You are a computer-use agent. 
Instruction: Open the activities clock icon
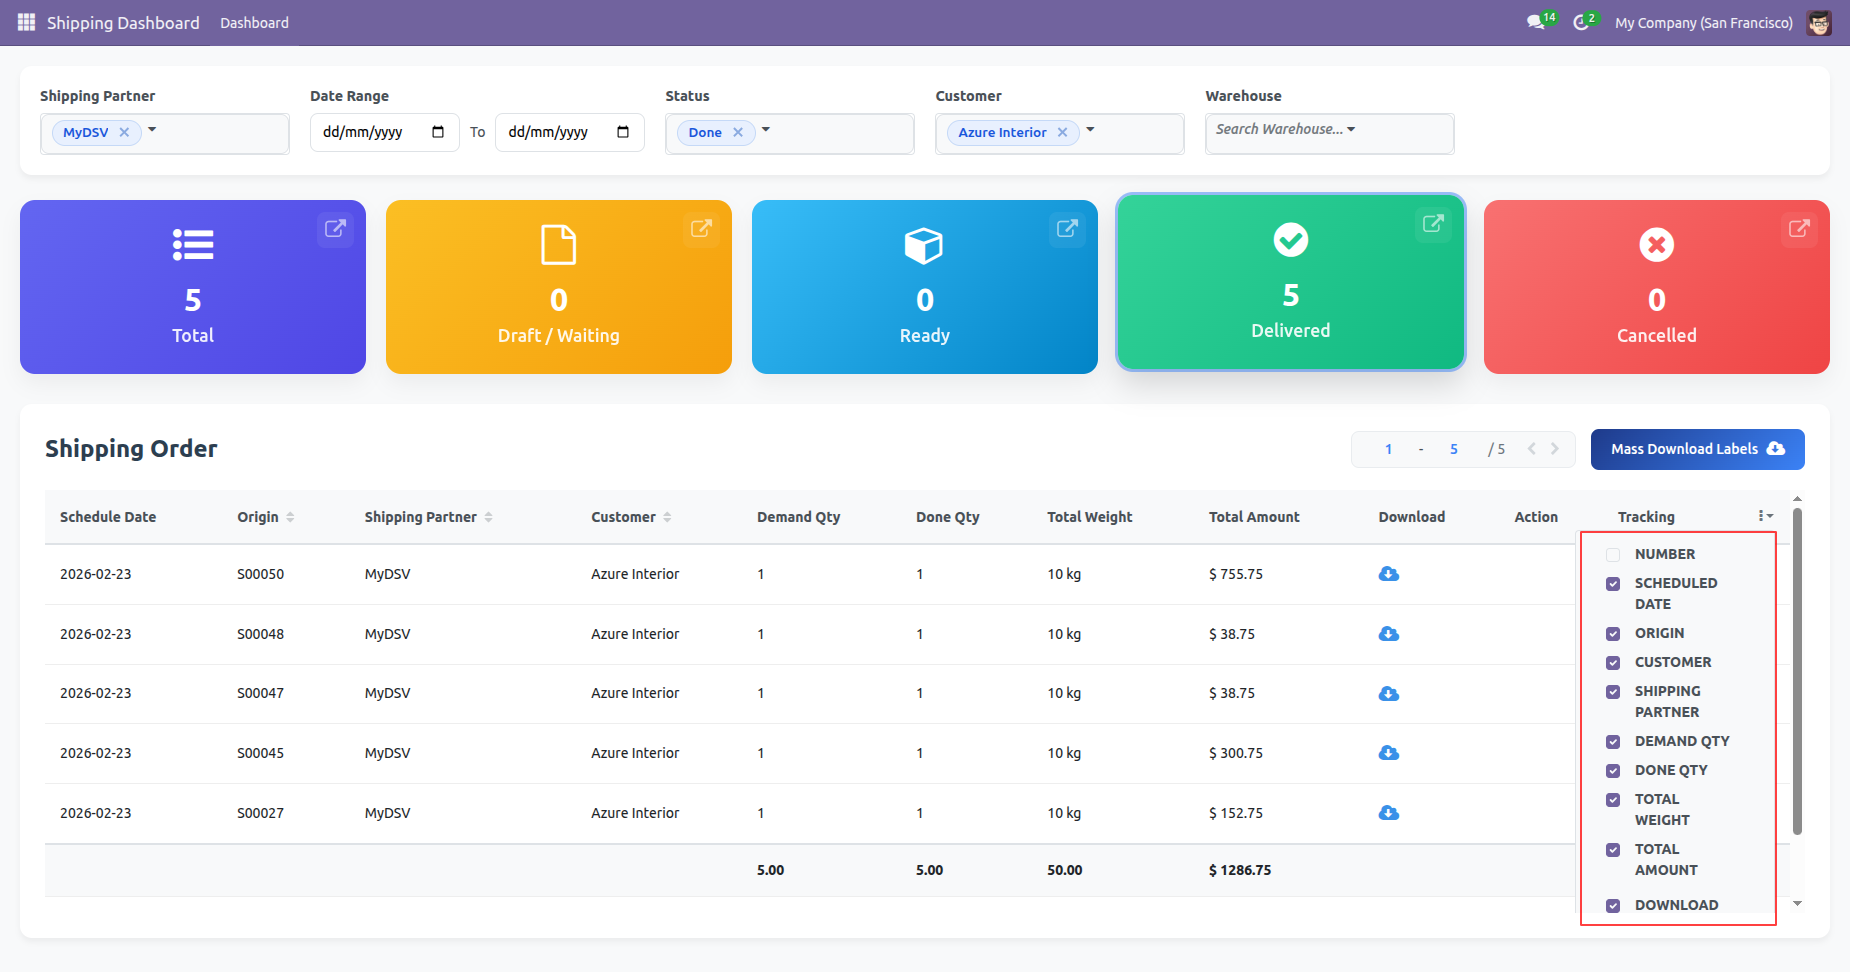point(1581,22)
